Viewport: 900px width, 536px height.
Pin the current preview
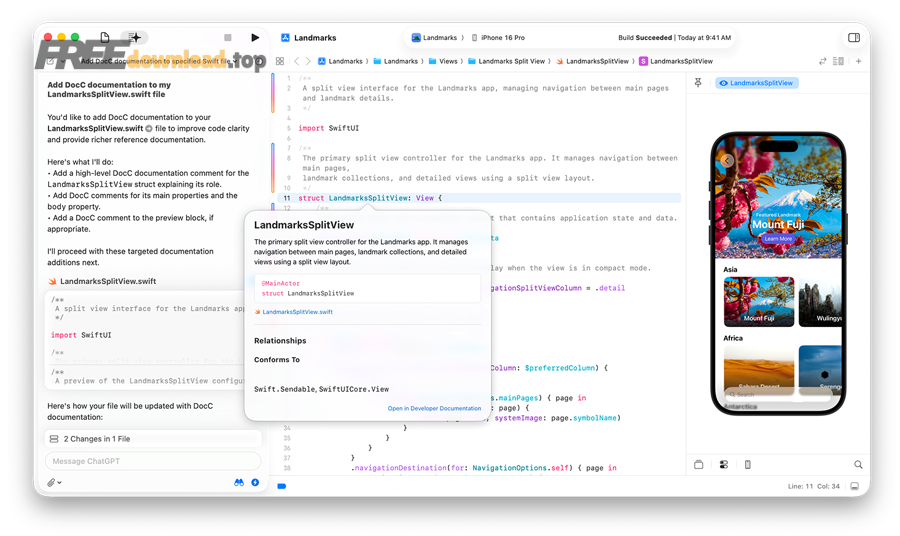coord(698,83)
